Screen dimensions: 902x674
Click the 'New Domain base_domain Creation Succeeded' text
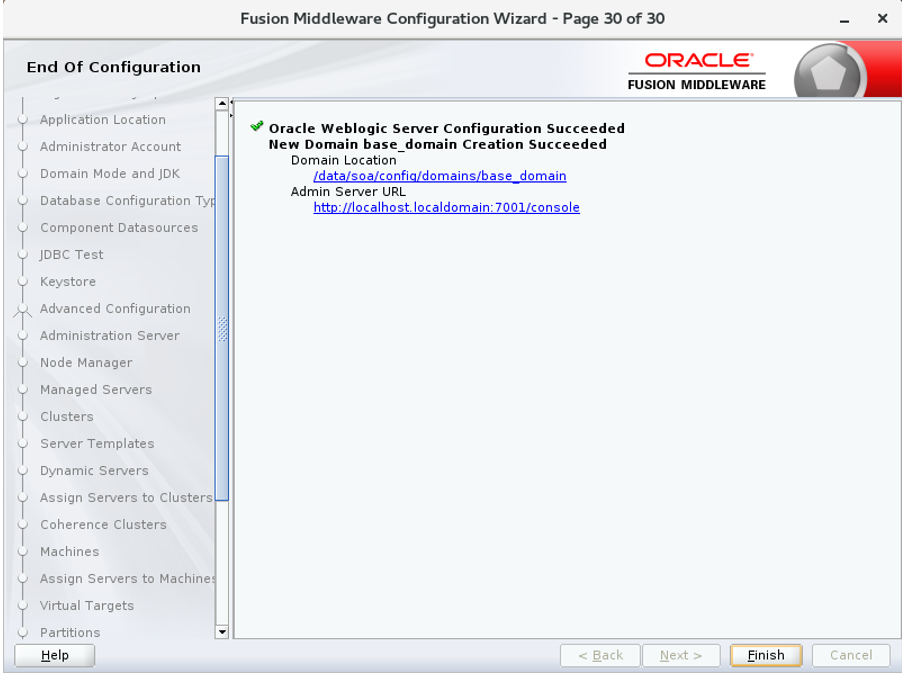(x=437, y=144)
